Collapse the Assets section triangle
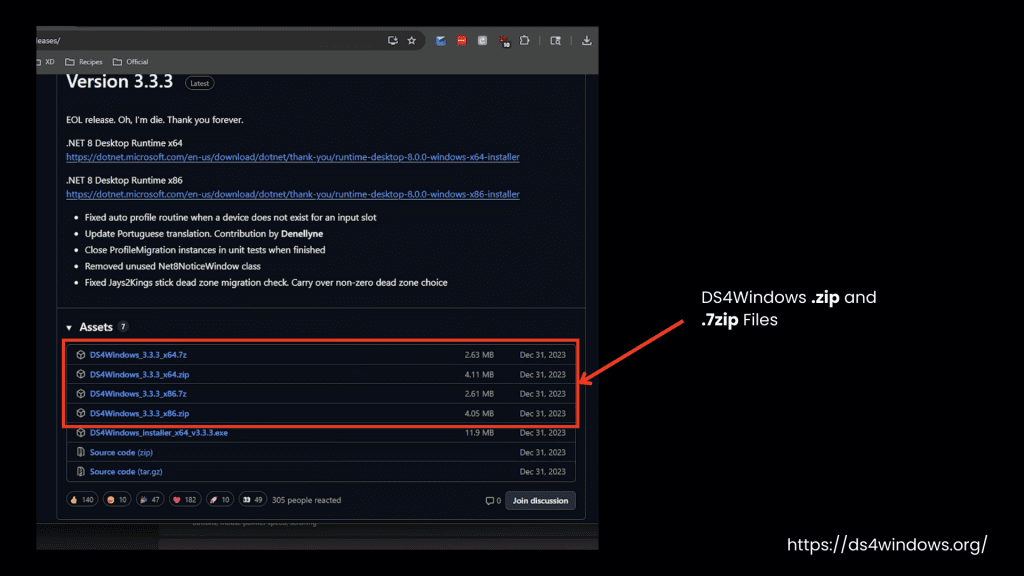Image resolution: width=1024 pixels, height=576 pixels. click(69, 328)
